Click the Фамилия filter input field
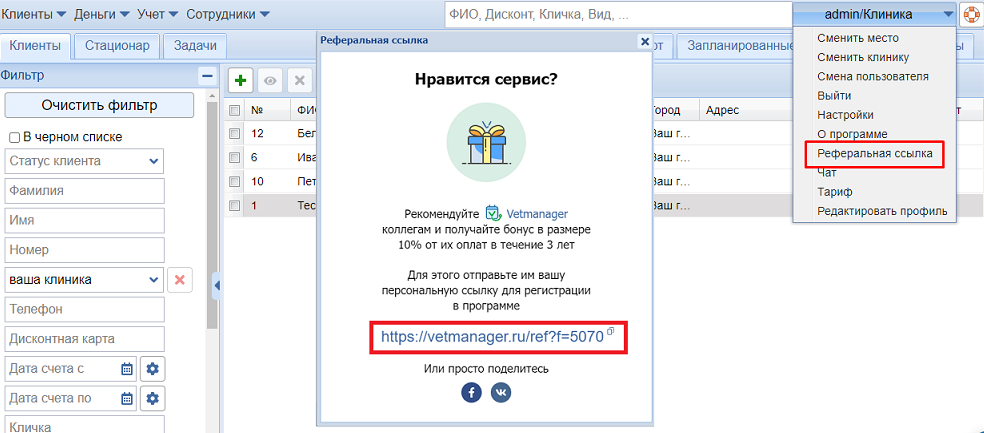Image resolution: width=984 pixels, height=433 pixels. (84, 191)
